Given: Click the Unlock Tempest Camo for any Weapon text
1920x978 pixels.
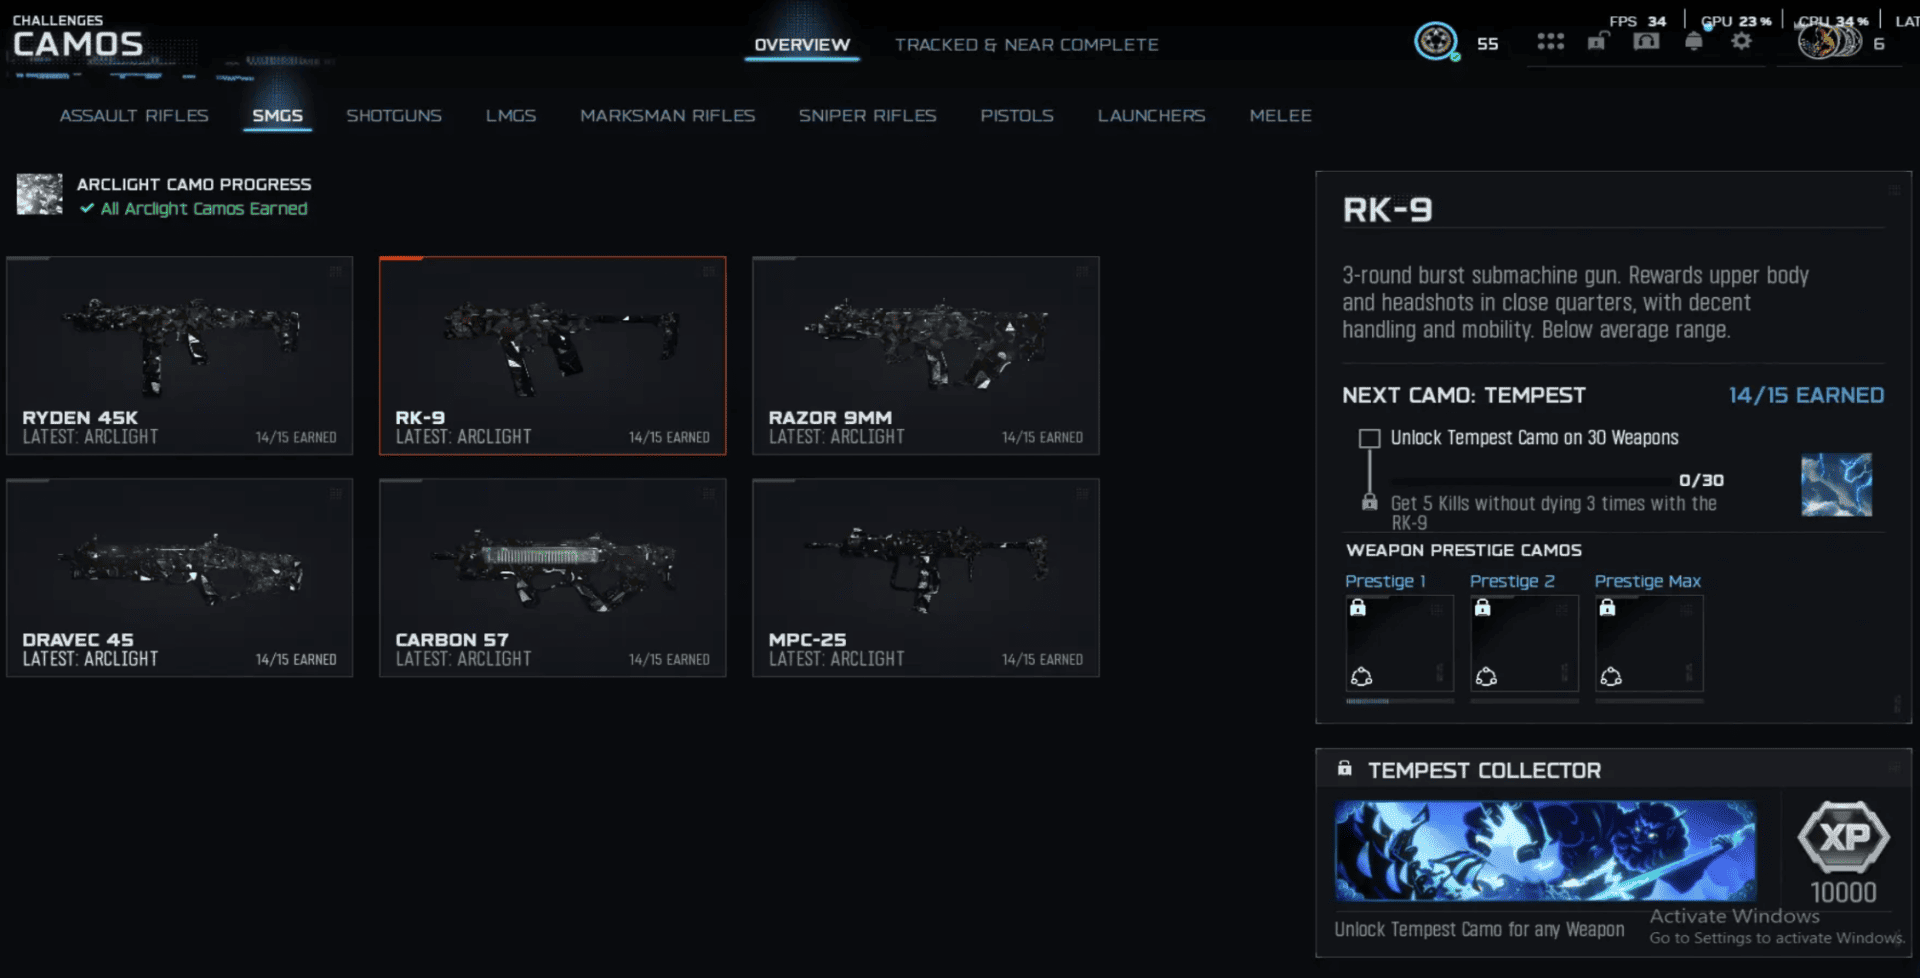Looking at the screenshot, I should point(1479,929).
